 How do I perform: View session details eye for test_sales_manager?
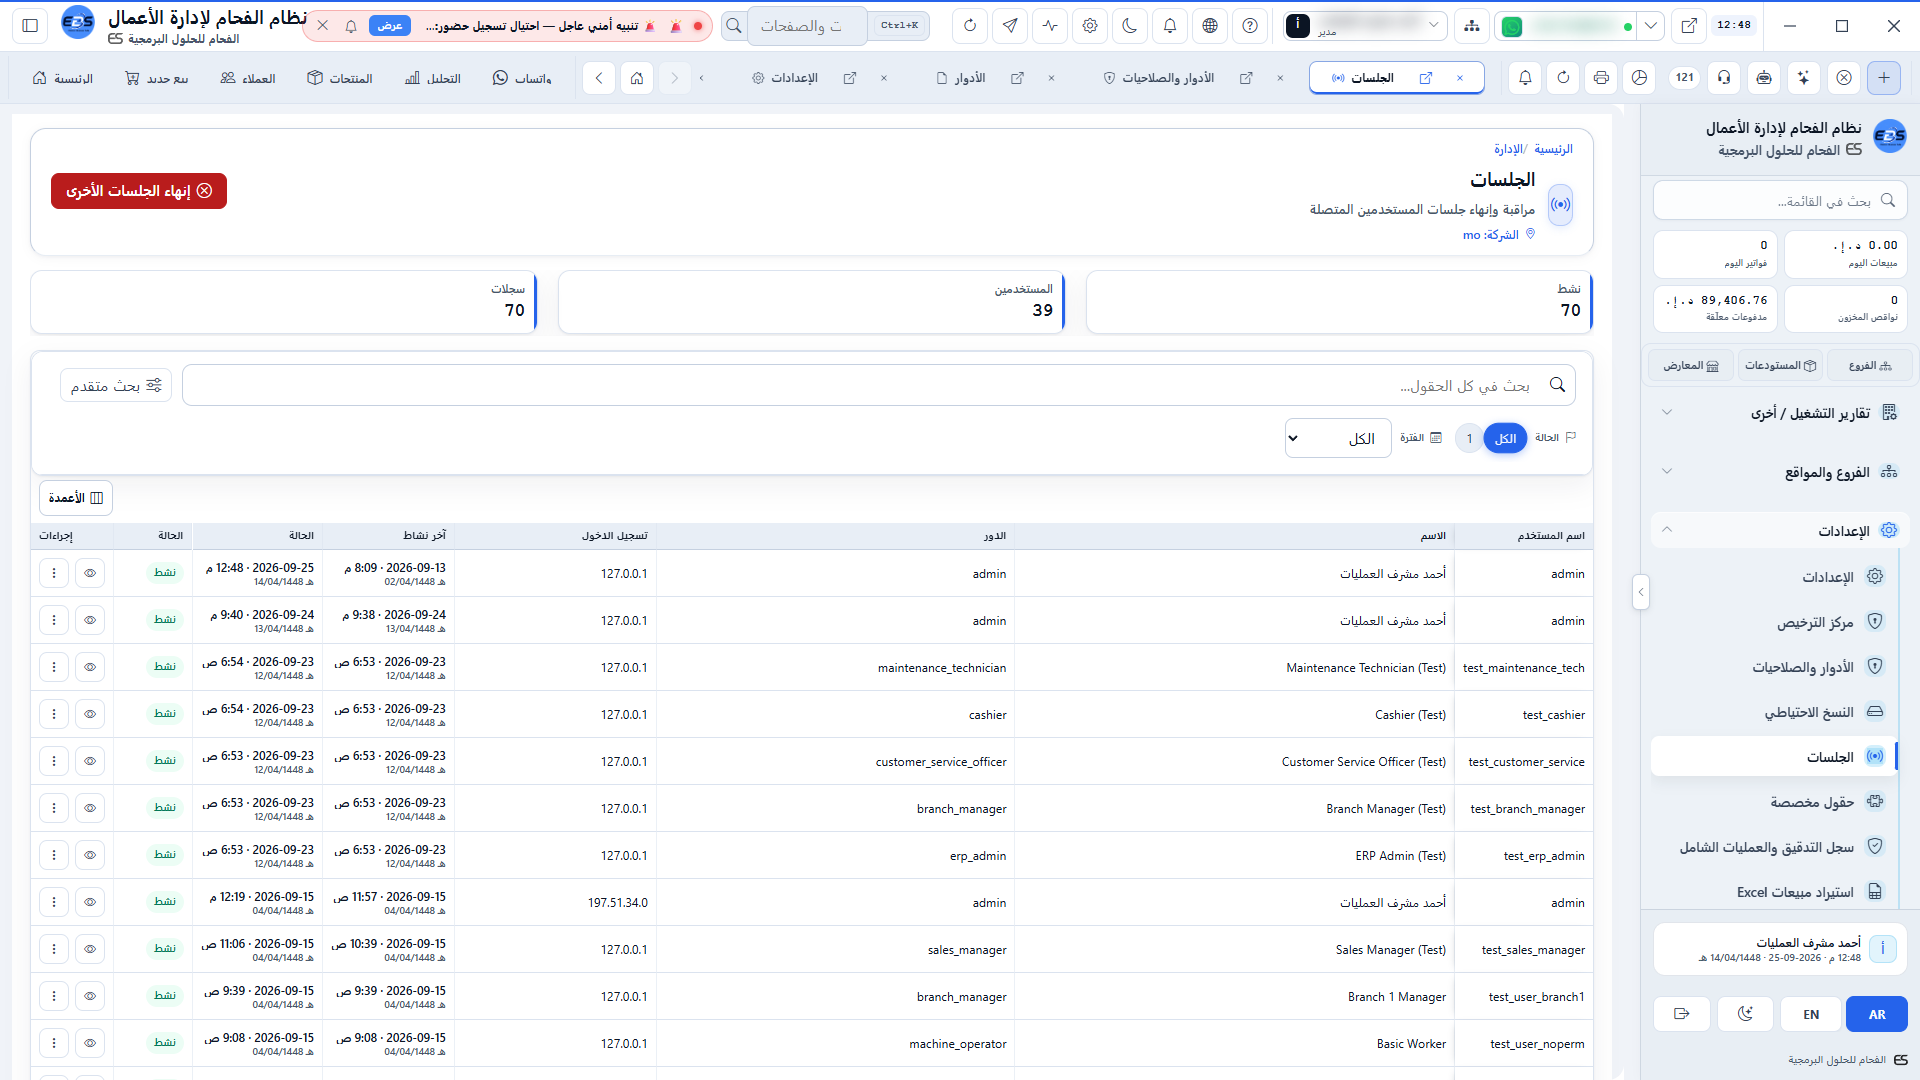pyautogui.click(x=90, y=949)
